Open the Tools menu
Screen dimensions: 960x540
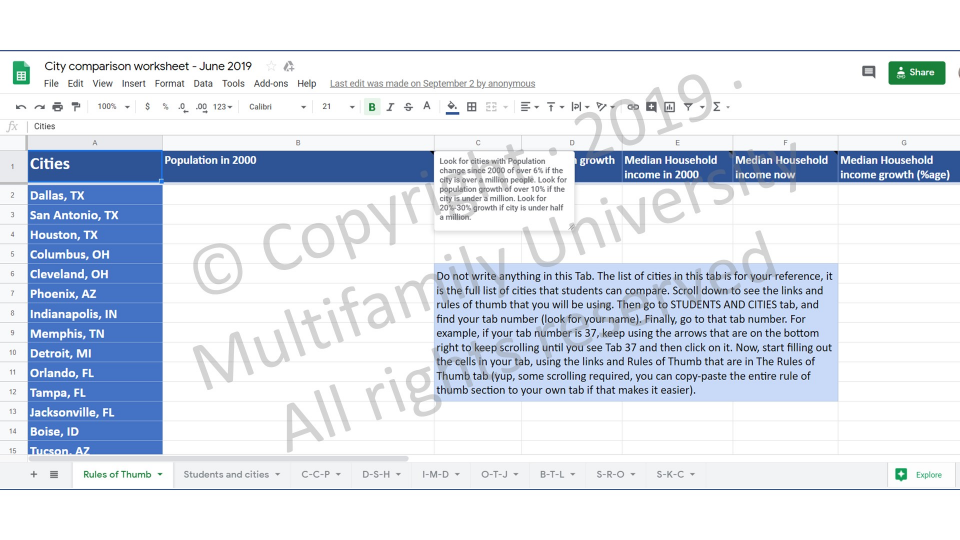(x=233, y=83)
